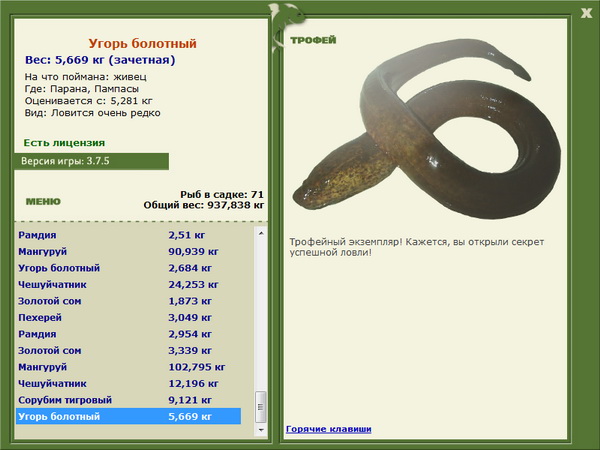Select the Золотой сом 3,339 кг row
600x450 pixels.
coord(129,350)
